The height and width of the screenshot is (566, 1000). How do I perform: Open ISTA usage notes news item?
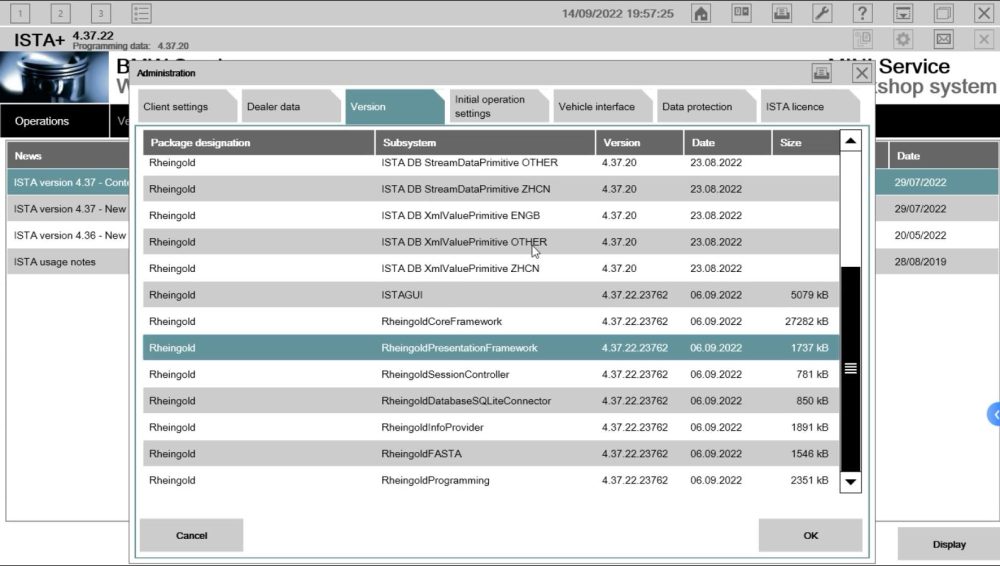68,262
